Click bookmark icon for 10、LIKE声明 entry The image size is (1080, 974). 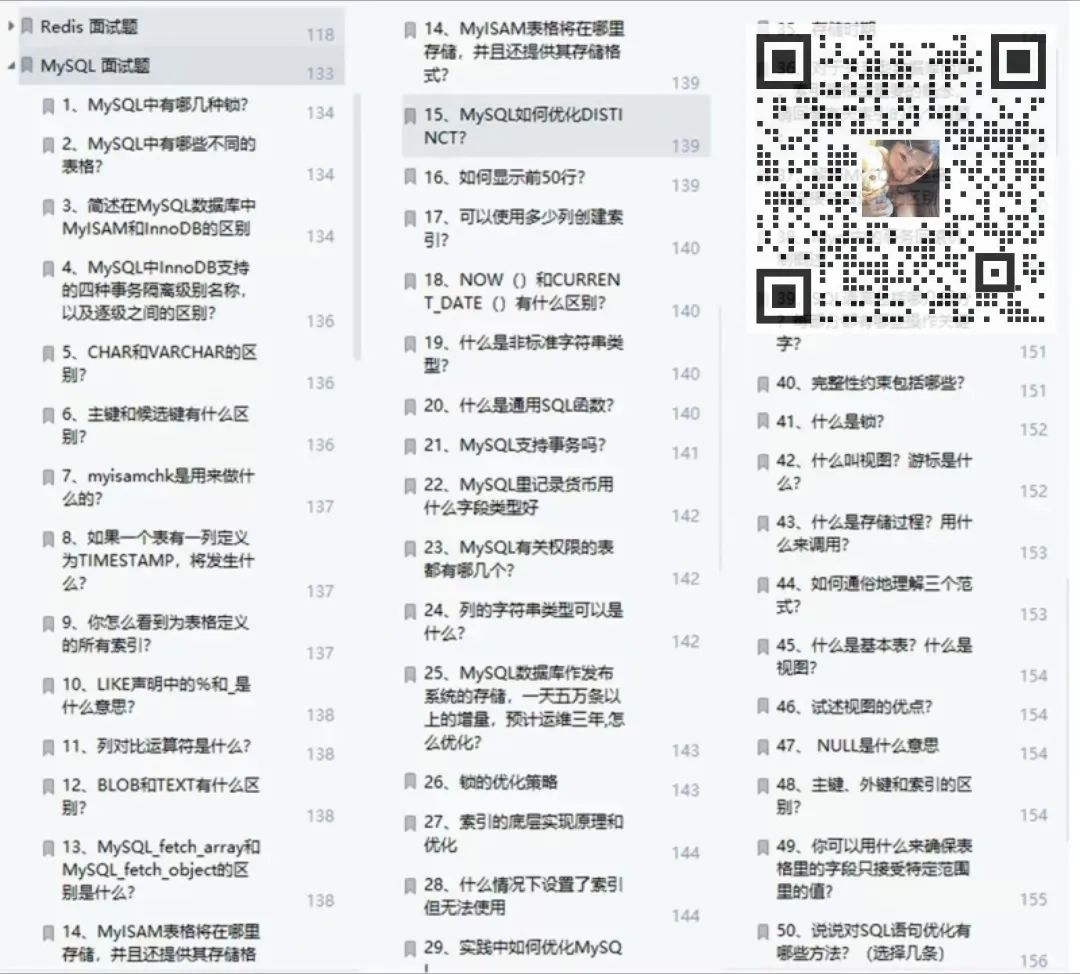(x=48, y=685)
